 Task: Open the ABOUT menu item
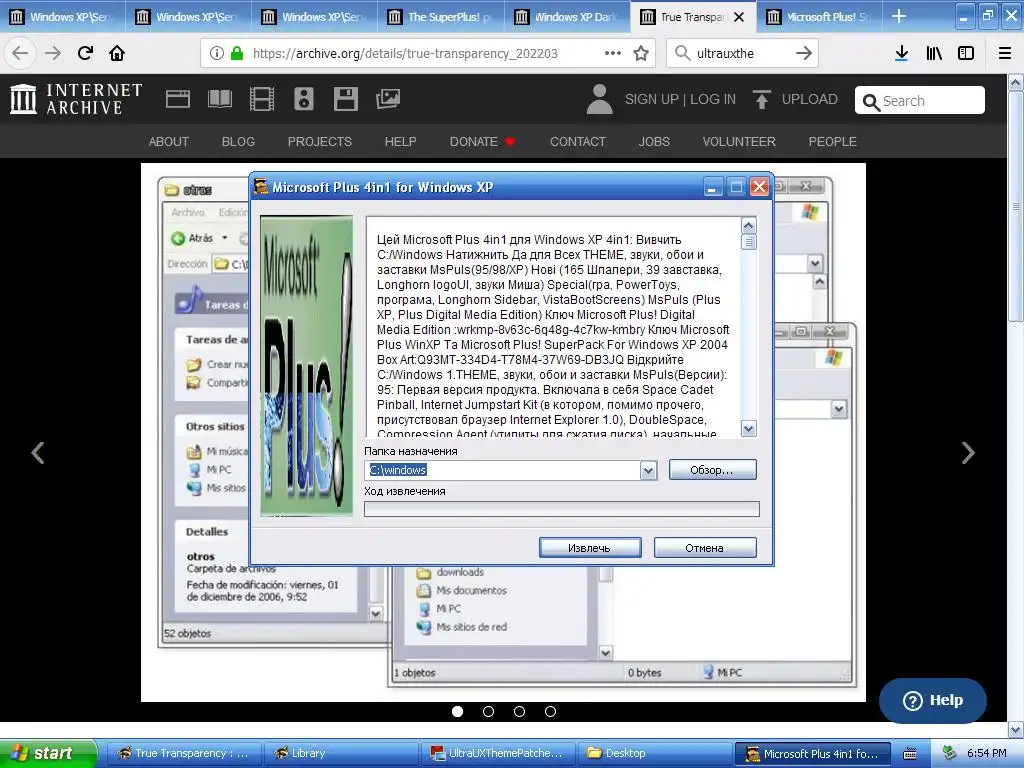click(168, 142)
